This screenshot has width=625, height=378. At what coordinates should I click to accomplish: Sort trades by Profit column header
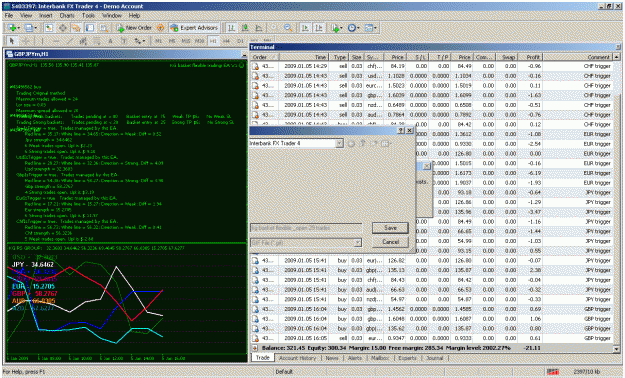[x=530, y=57]
